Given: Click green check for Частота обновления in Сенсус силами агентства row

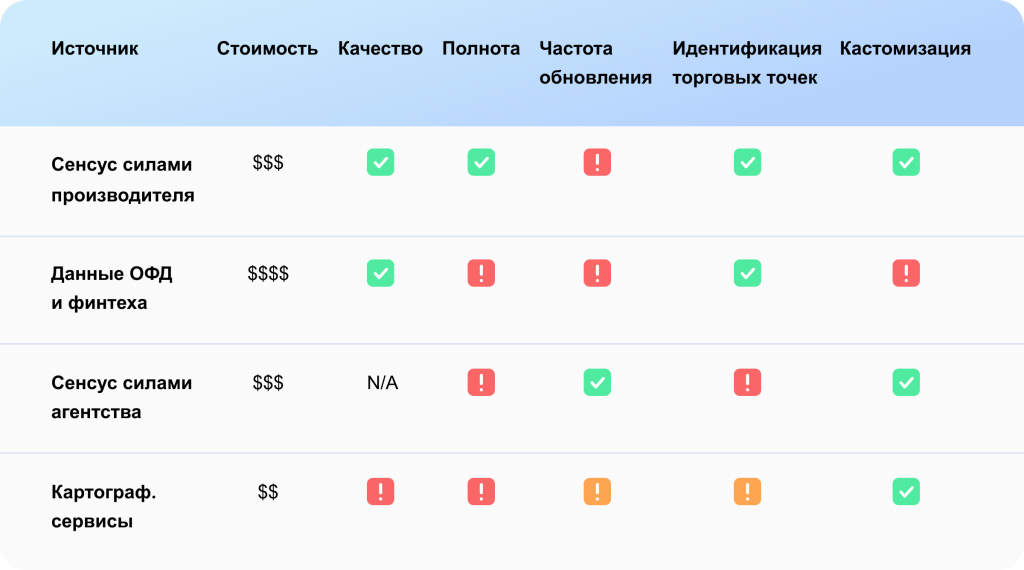Looking at the screenshot, I should coord(597,382).
